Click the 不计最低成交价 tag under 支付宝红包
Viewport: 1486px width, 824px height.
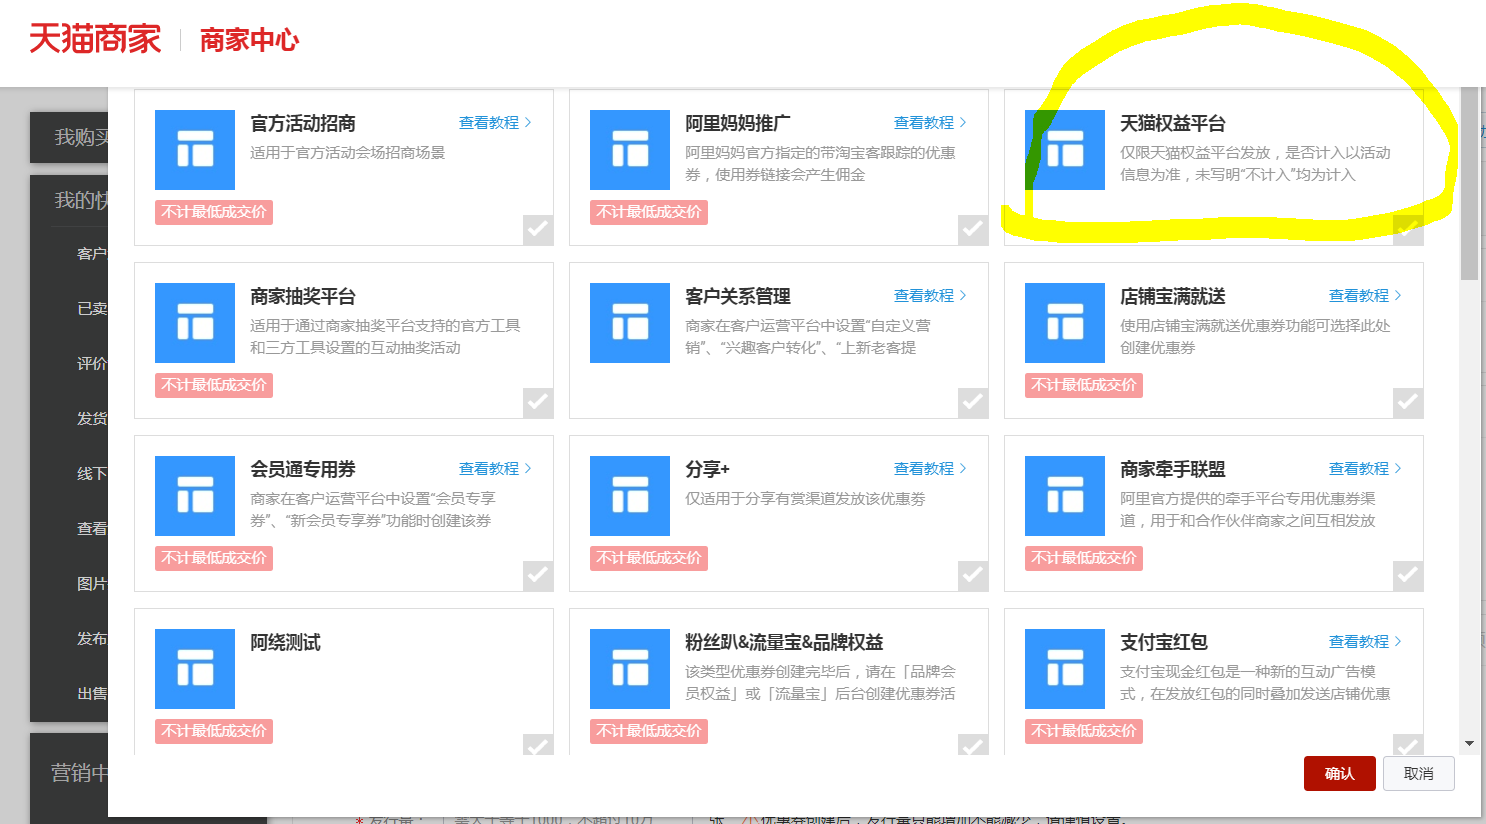[1084, 731]
